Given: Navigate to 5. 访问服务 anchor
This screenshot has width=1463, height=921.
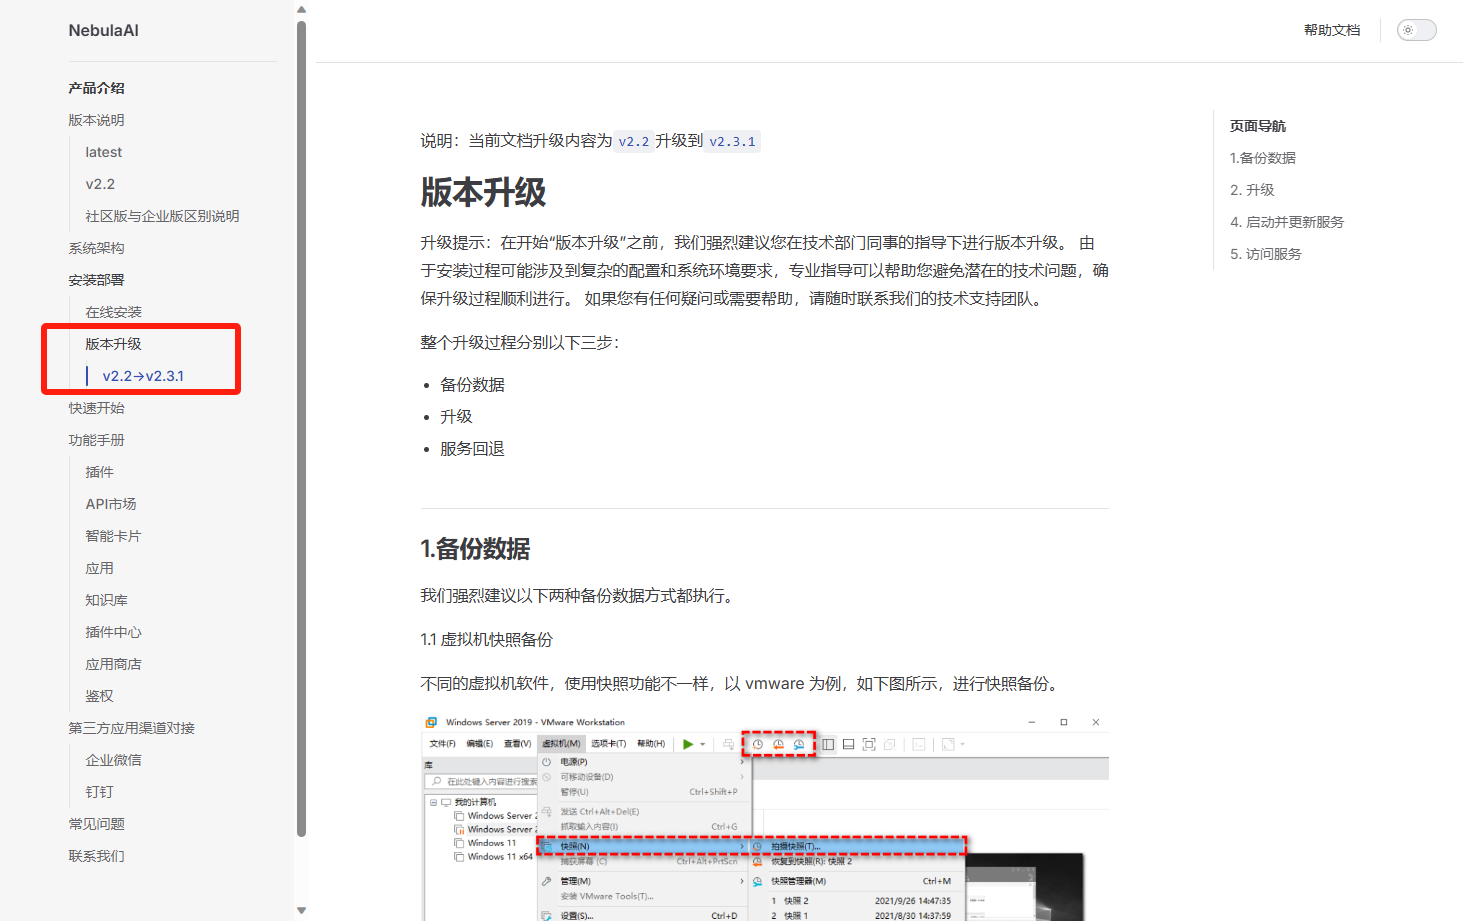Looking at the screenshot, I should click(x=1265, y=254).
